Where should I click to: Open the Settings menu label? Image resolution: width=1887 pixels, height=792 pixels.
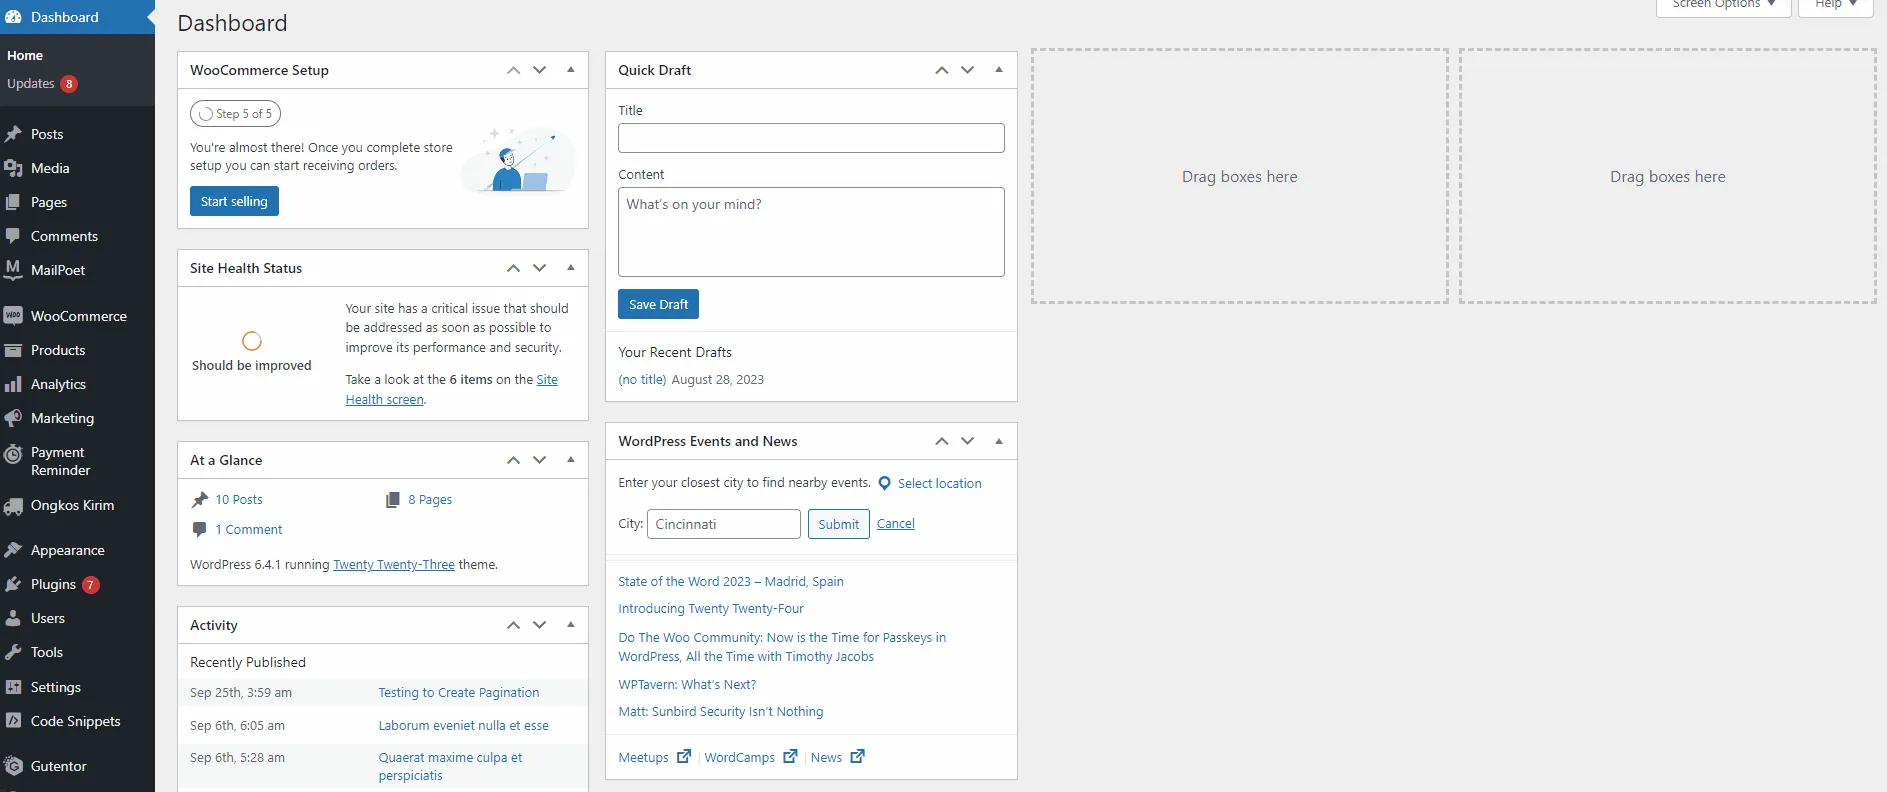click(x=56, y=687)
